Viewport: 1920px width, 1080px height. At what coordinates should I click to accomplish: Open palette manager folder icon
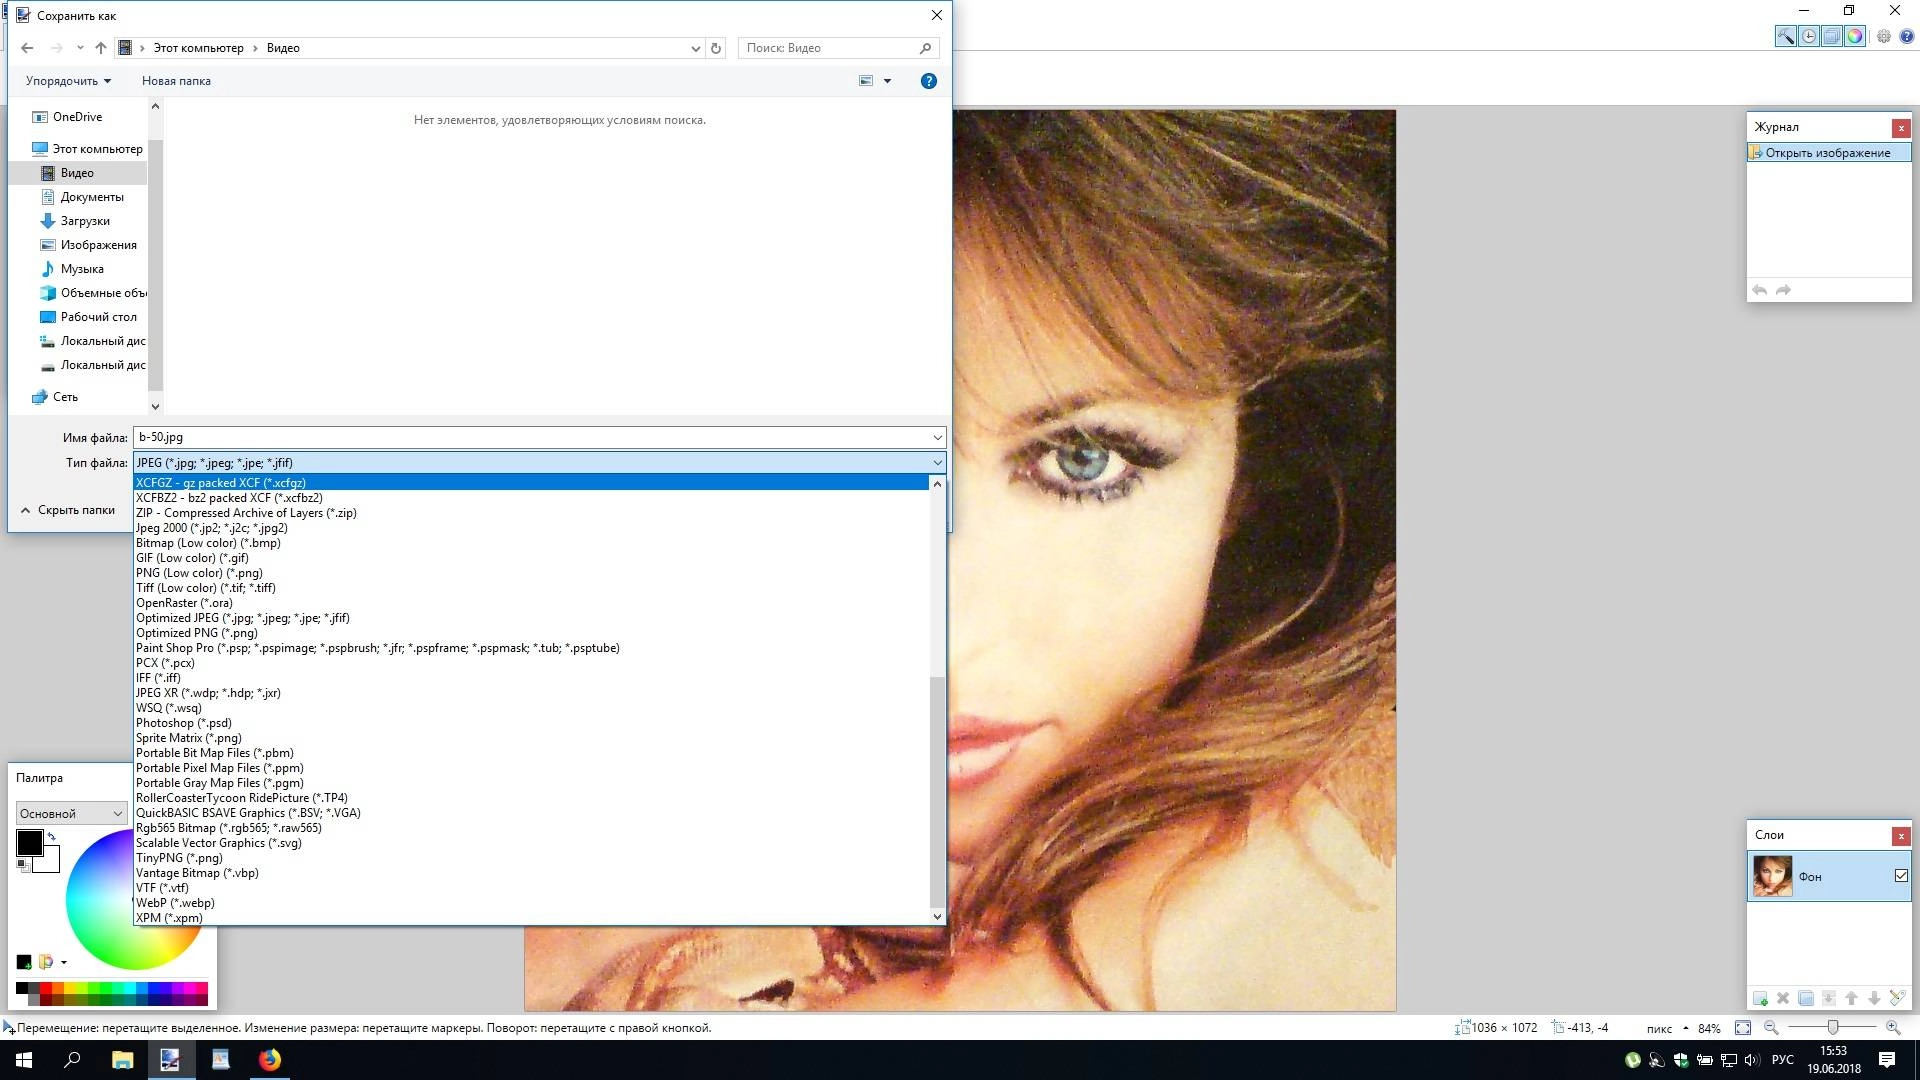(45, 962)
